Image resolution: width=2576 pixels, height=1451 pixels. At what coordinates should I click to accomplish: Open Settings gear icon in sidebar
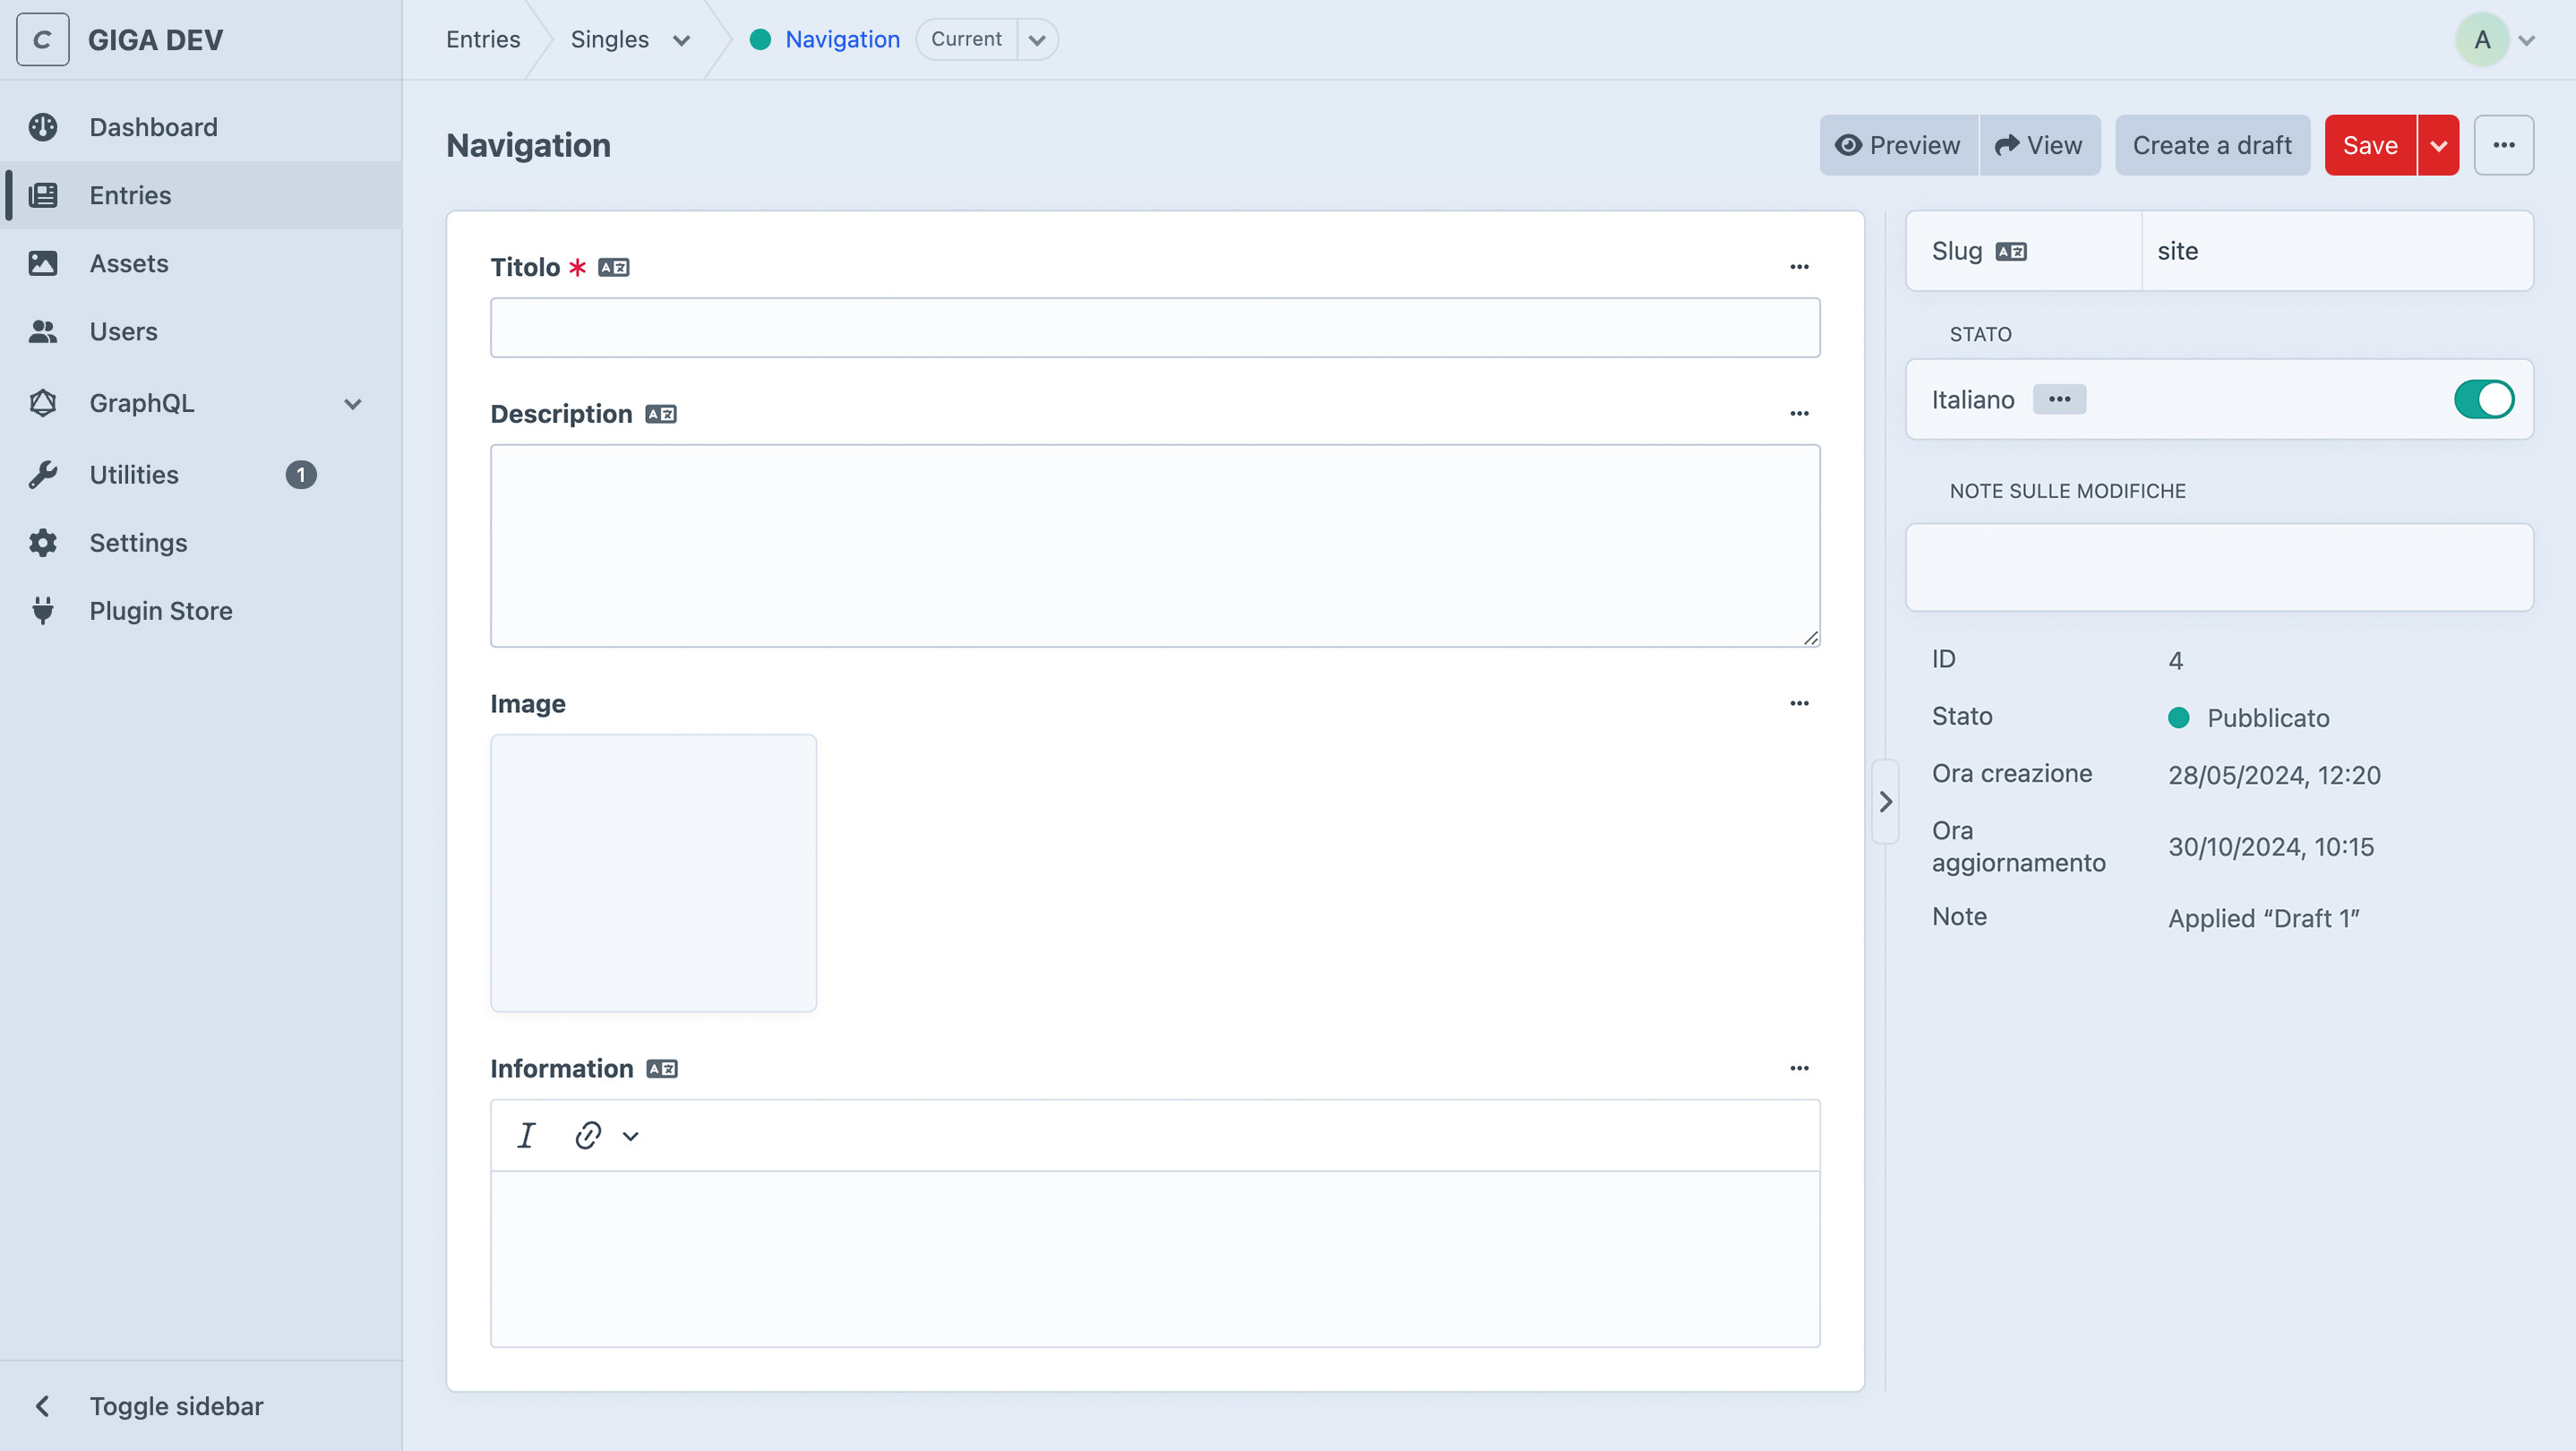pyautogui.click(x=43, y=542)
